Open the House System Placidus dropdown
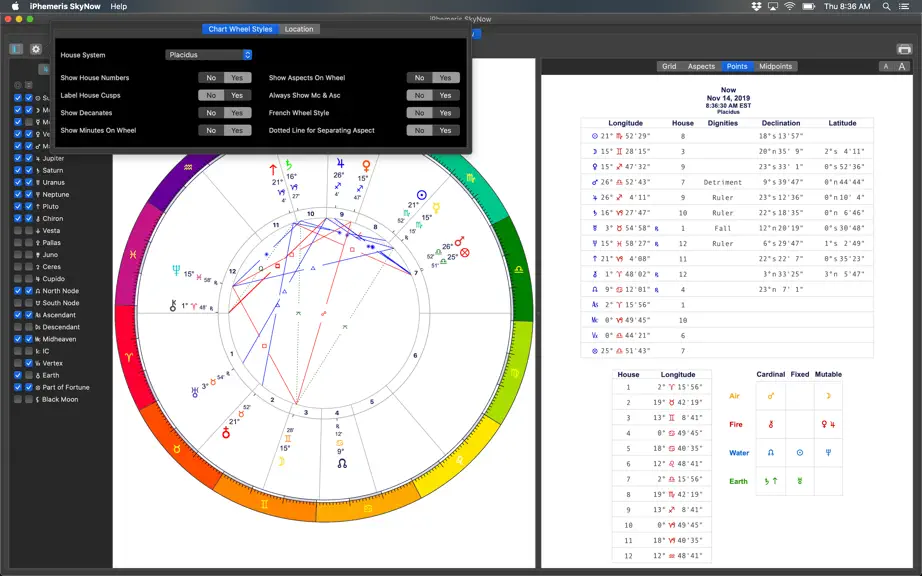 click(209, 55)
